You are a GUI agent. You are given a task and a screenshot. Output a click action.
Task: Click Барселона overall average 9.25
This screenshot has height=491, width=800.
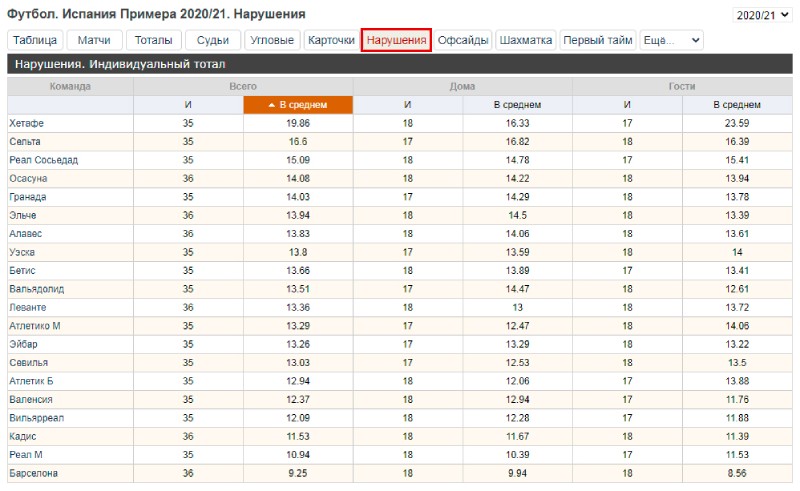[x=298, y=473]
